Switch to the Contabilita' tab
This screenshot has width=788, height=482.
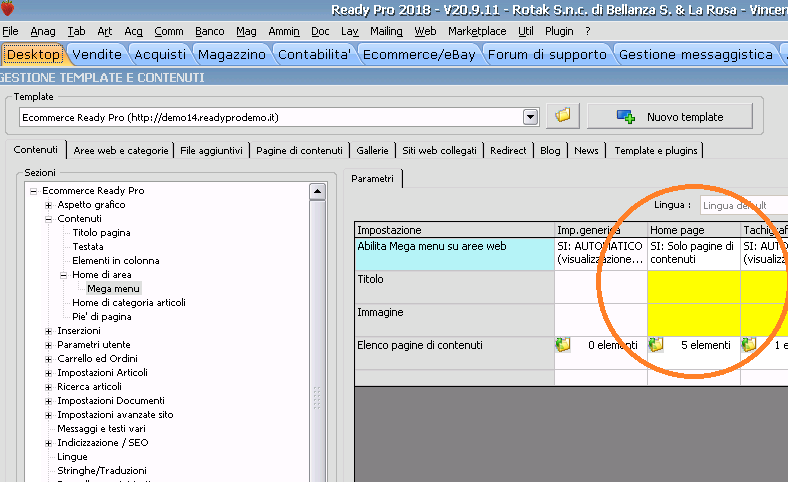(x=314, y=54)
